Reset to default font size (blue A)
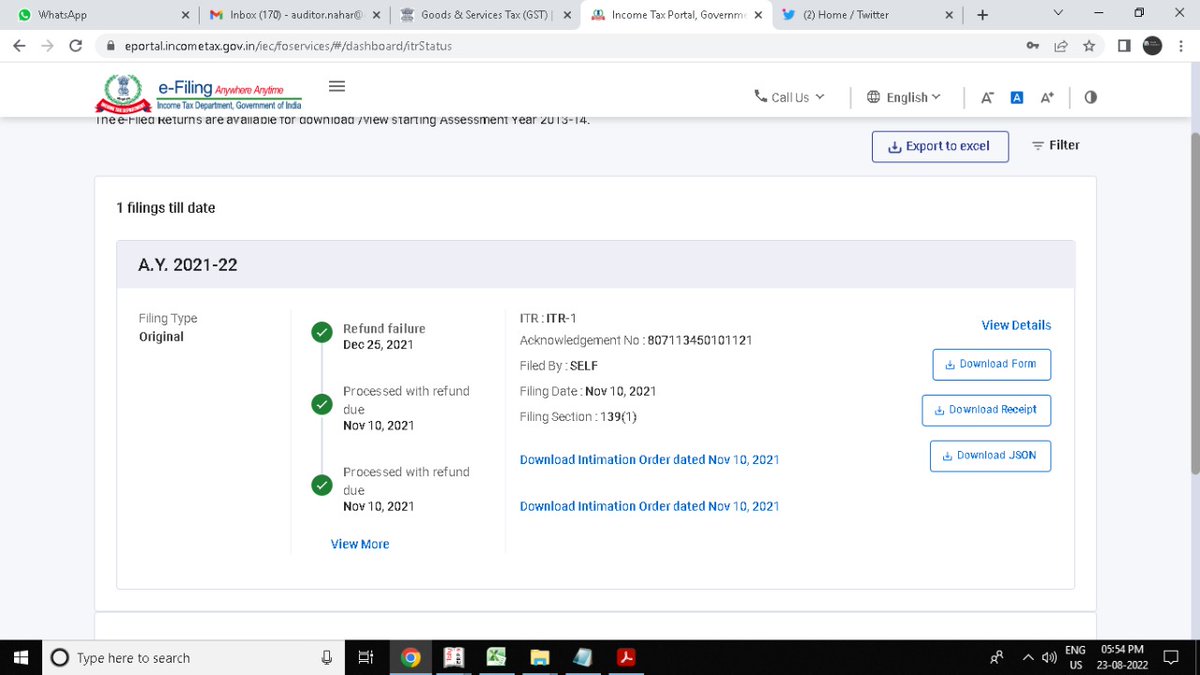Viewport: 1200px width, 675px height. [1017, 97]
